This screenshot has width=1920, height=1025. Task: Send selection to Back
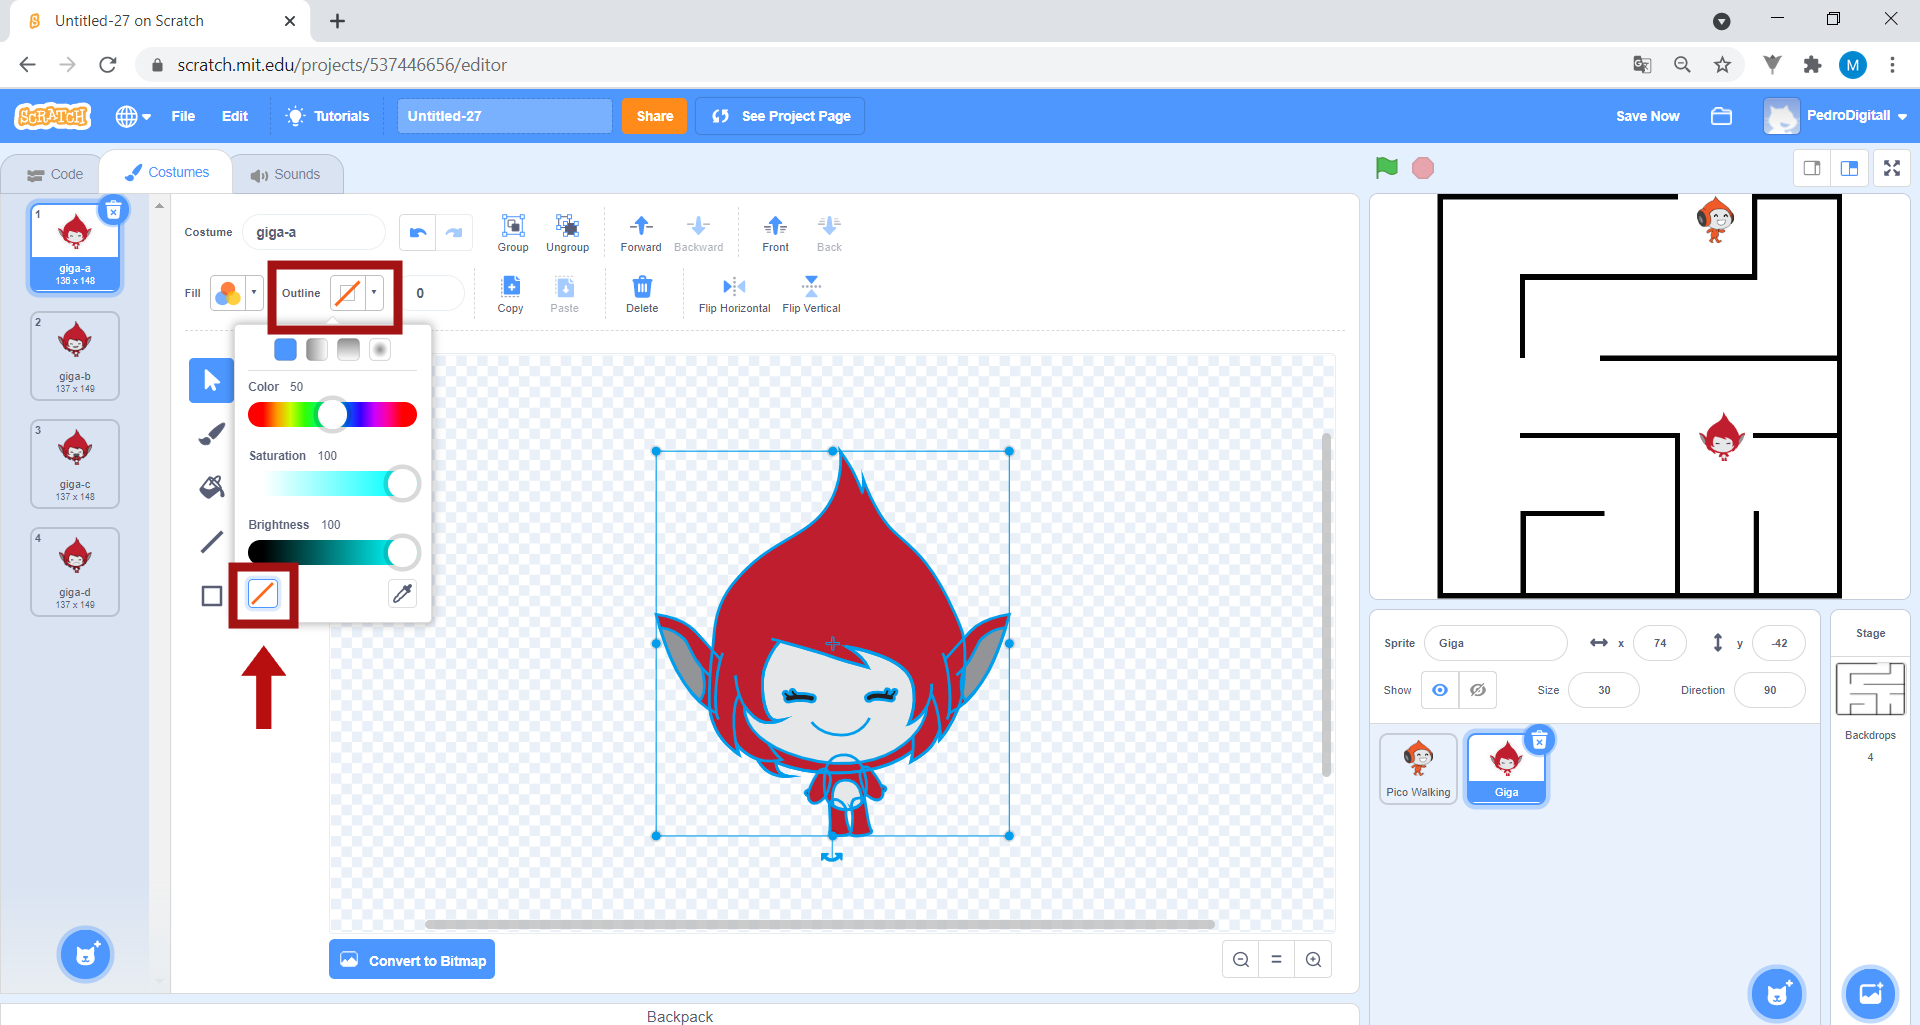[x=829, y=233]
